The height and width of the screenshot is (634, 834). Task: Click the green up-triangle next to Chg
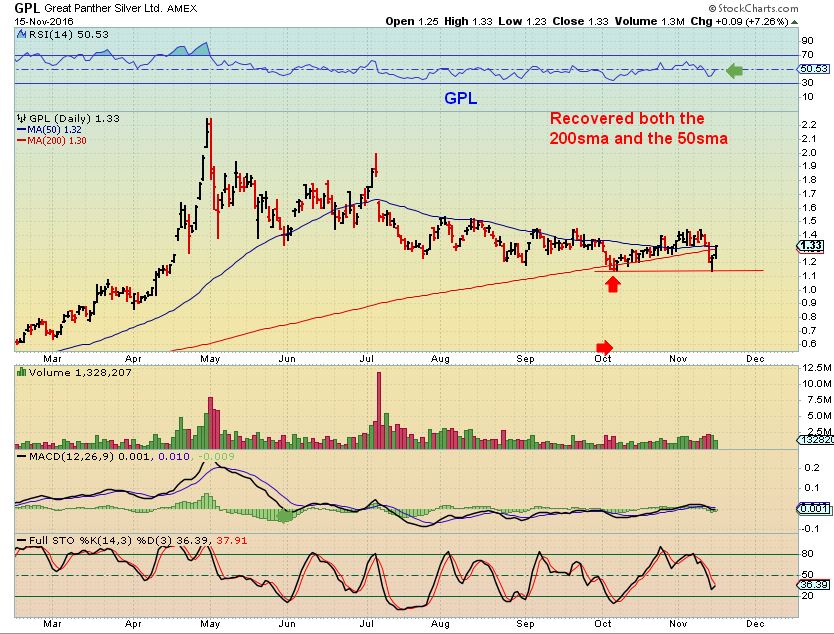pyautogui.click(x=795, y=22)
